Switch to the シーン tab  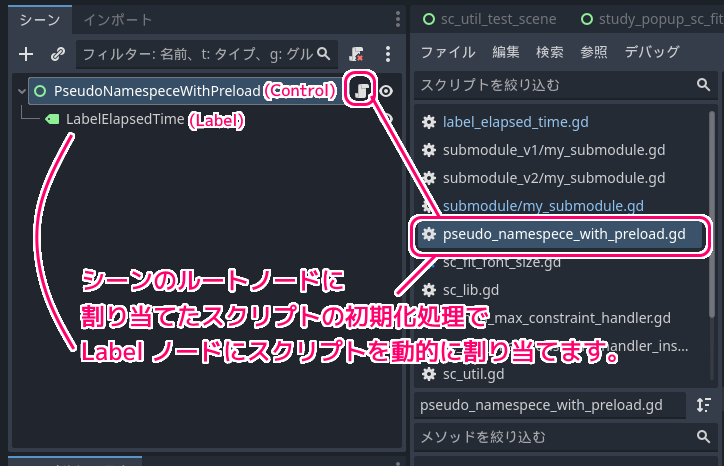pos(40,20)
